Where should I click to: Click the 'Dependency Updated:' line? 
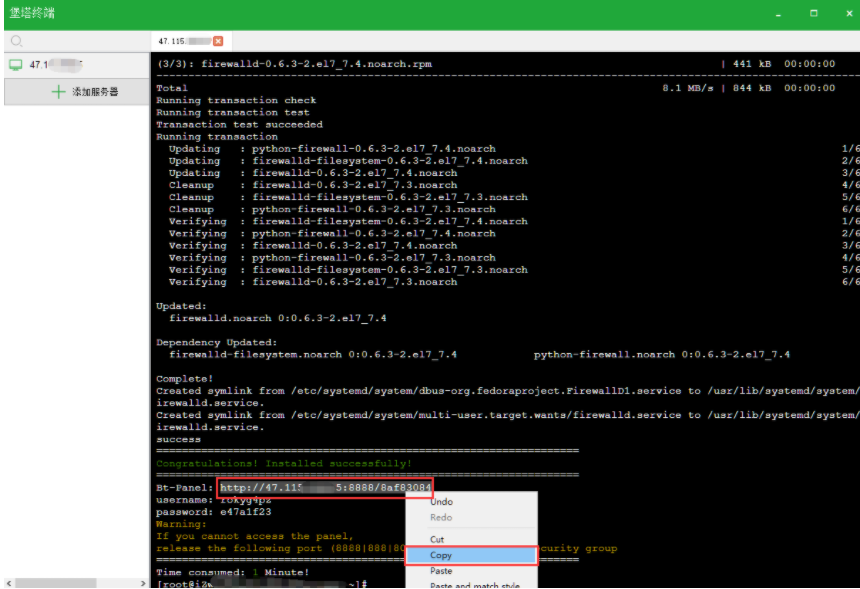click(x=217, y=342)
